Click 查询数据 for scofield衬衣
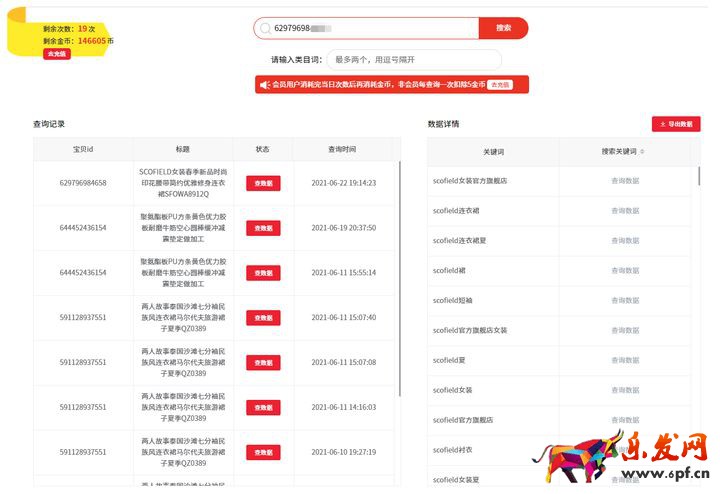The width and height of the screenshot is (720, 494). (625, 450)
